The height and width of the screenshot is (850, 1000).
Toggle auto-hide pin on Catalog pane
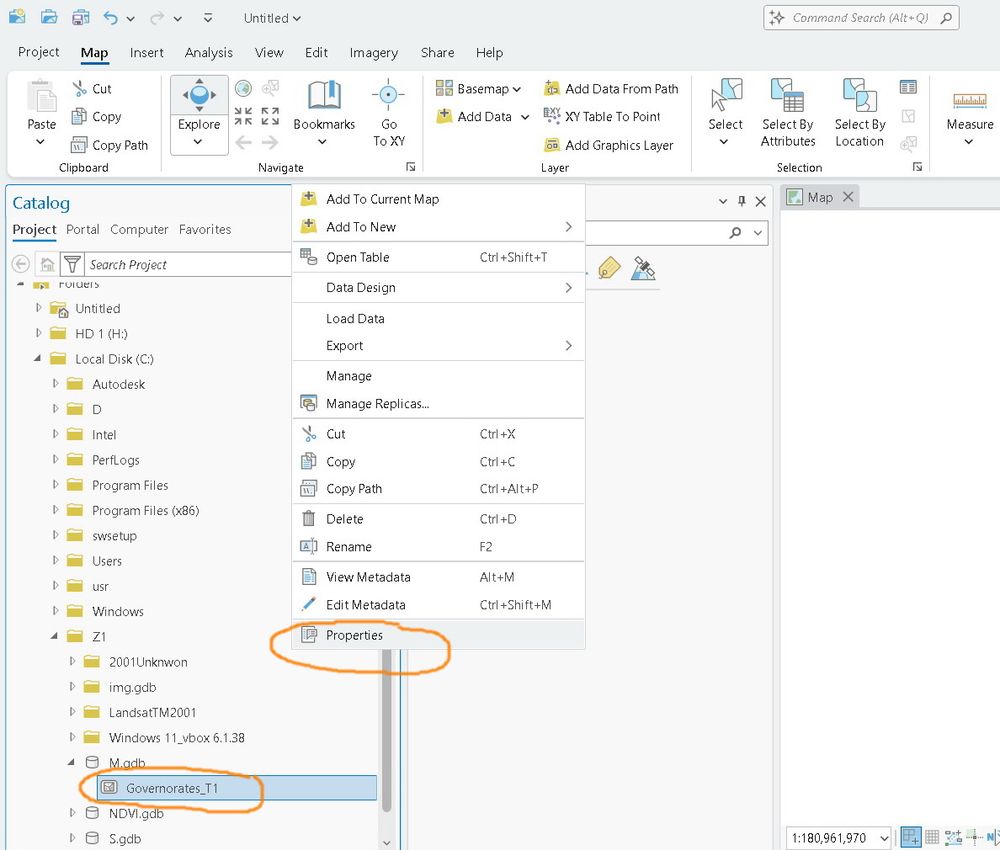(x=741, y=202)
